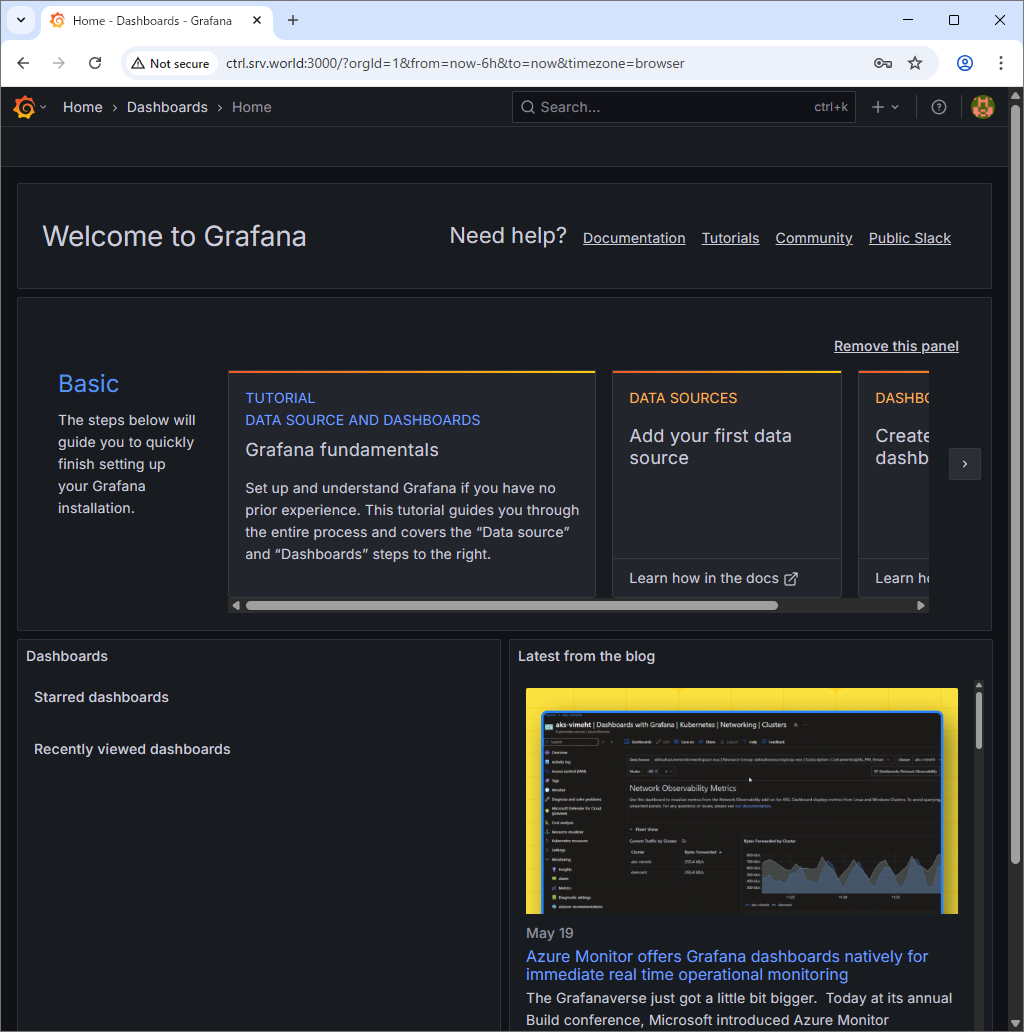
Task: Click the Not secure site indicator
Action: point(171,63)
